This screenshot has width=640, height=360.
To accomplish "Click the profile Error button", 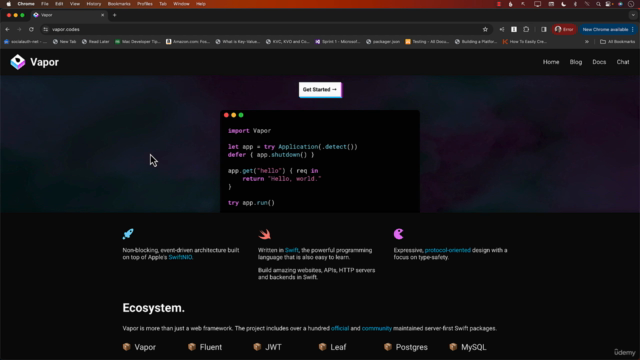I will pos(564,29).
